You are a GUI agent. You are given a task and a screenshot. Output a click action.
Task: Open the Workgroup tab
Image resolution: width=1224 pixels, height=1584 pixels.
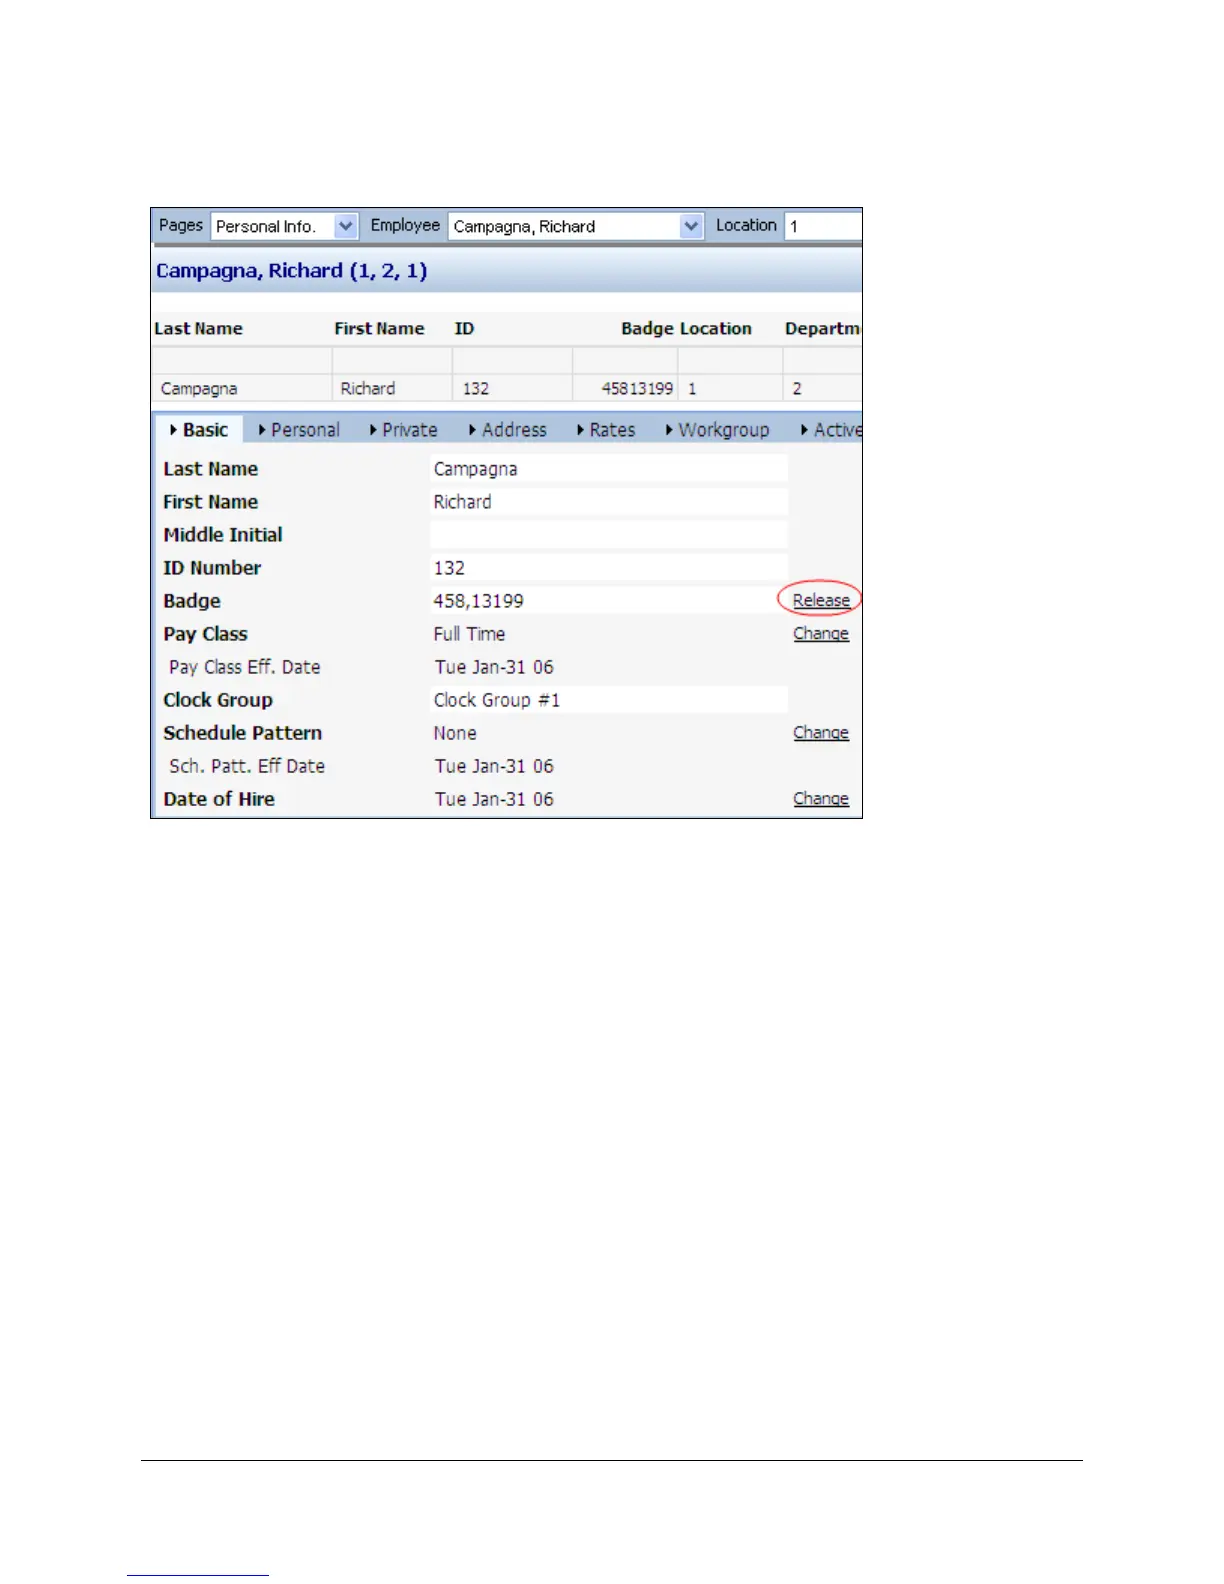tap(718, 430)
